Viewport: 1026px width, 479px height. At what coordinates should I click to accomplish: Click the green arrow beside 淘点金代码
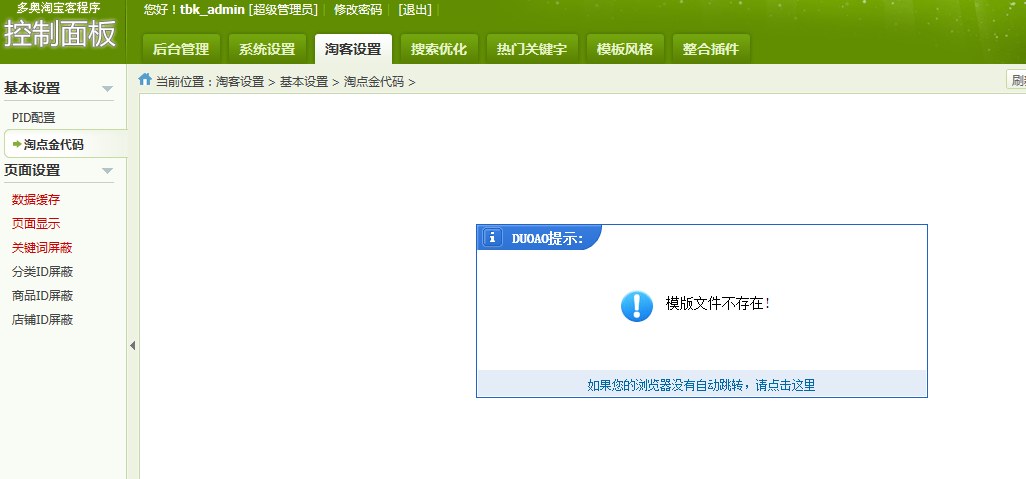click(17, 144)
